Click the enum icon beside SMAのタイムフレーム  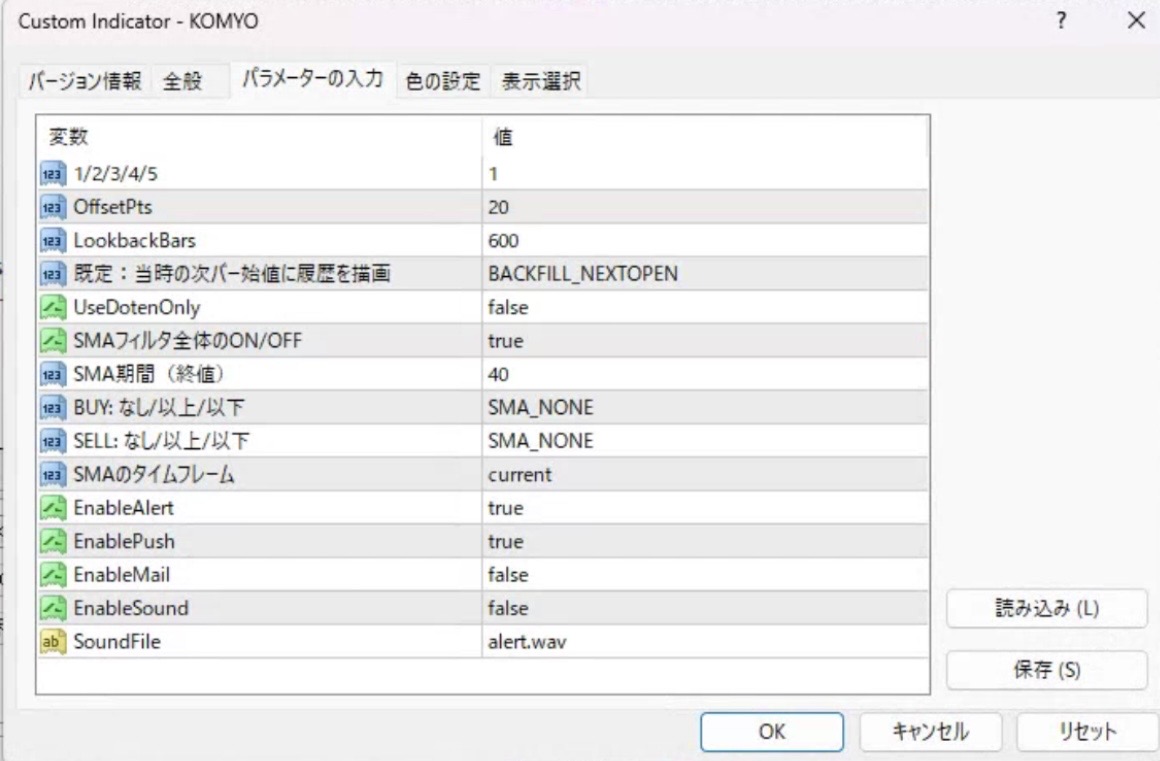point(53,474)
